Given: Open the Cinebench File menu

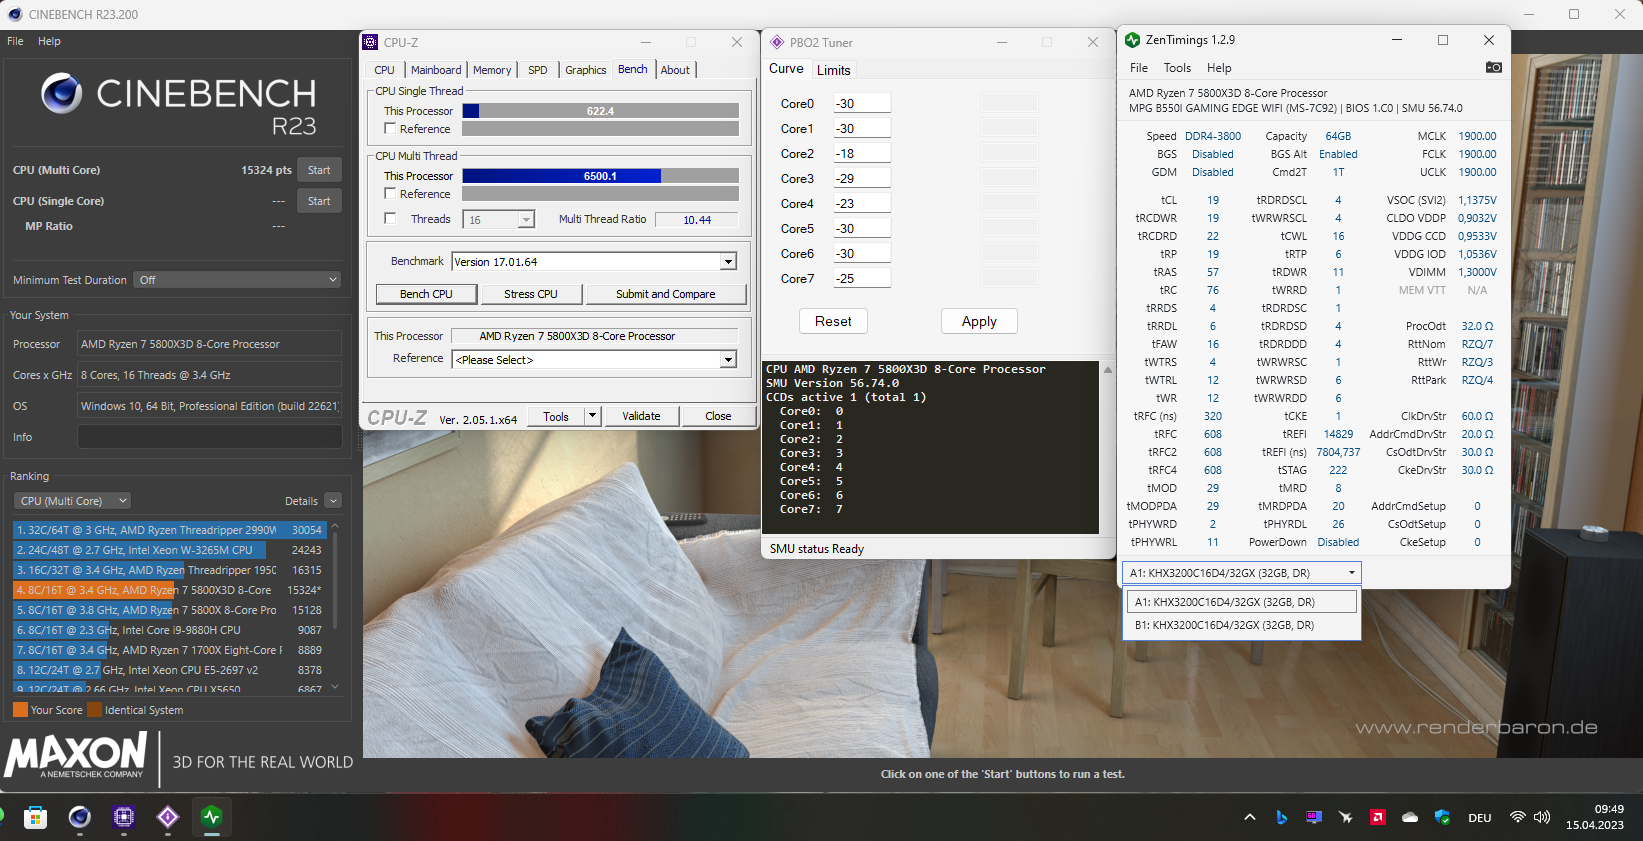Looking at the screenshot, I should [x=15, y=41].
